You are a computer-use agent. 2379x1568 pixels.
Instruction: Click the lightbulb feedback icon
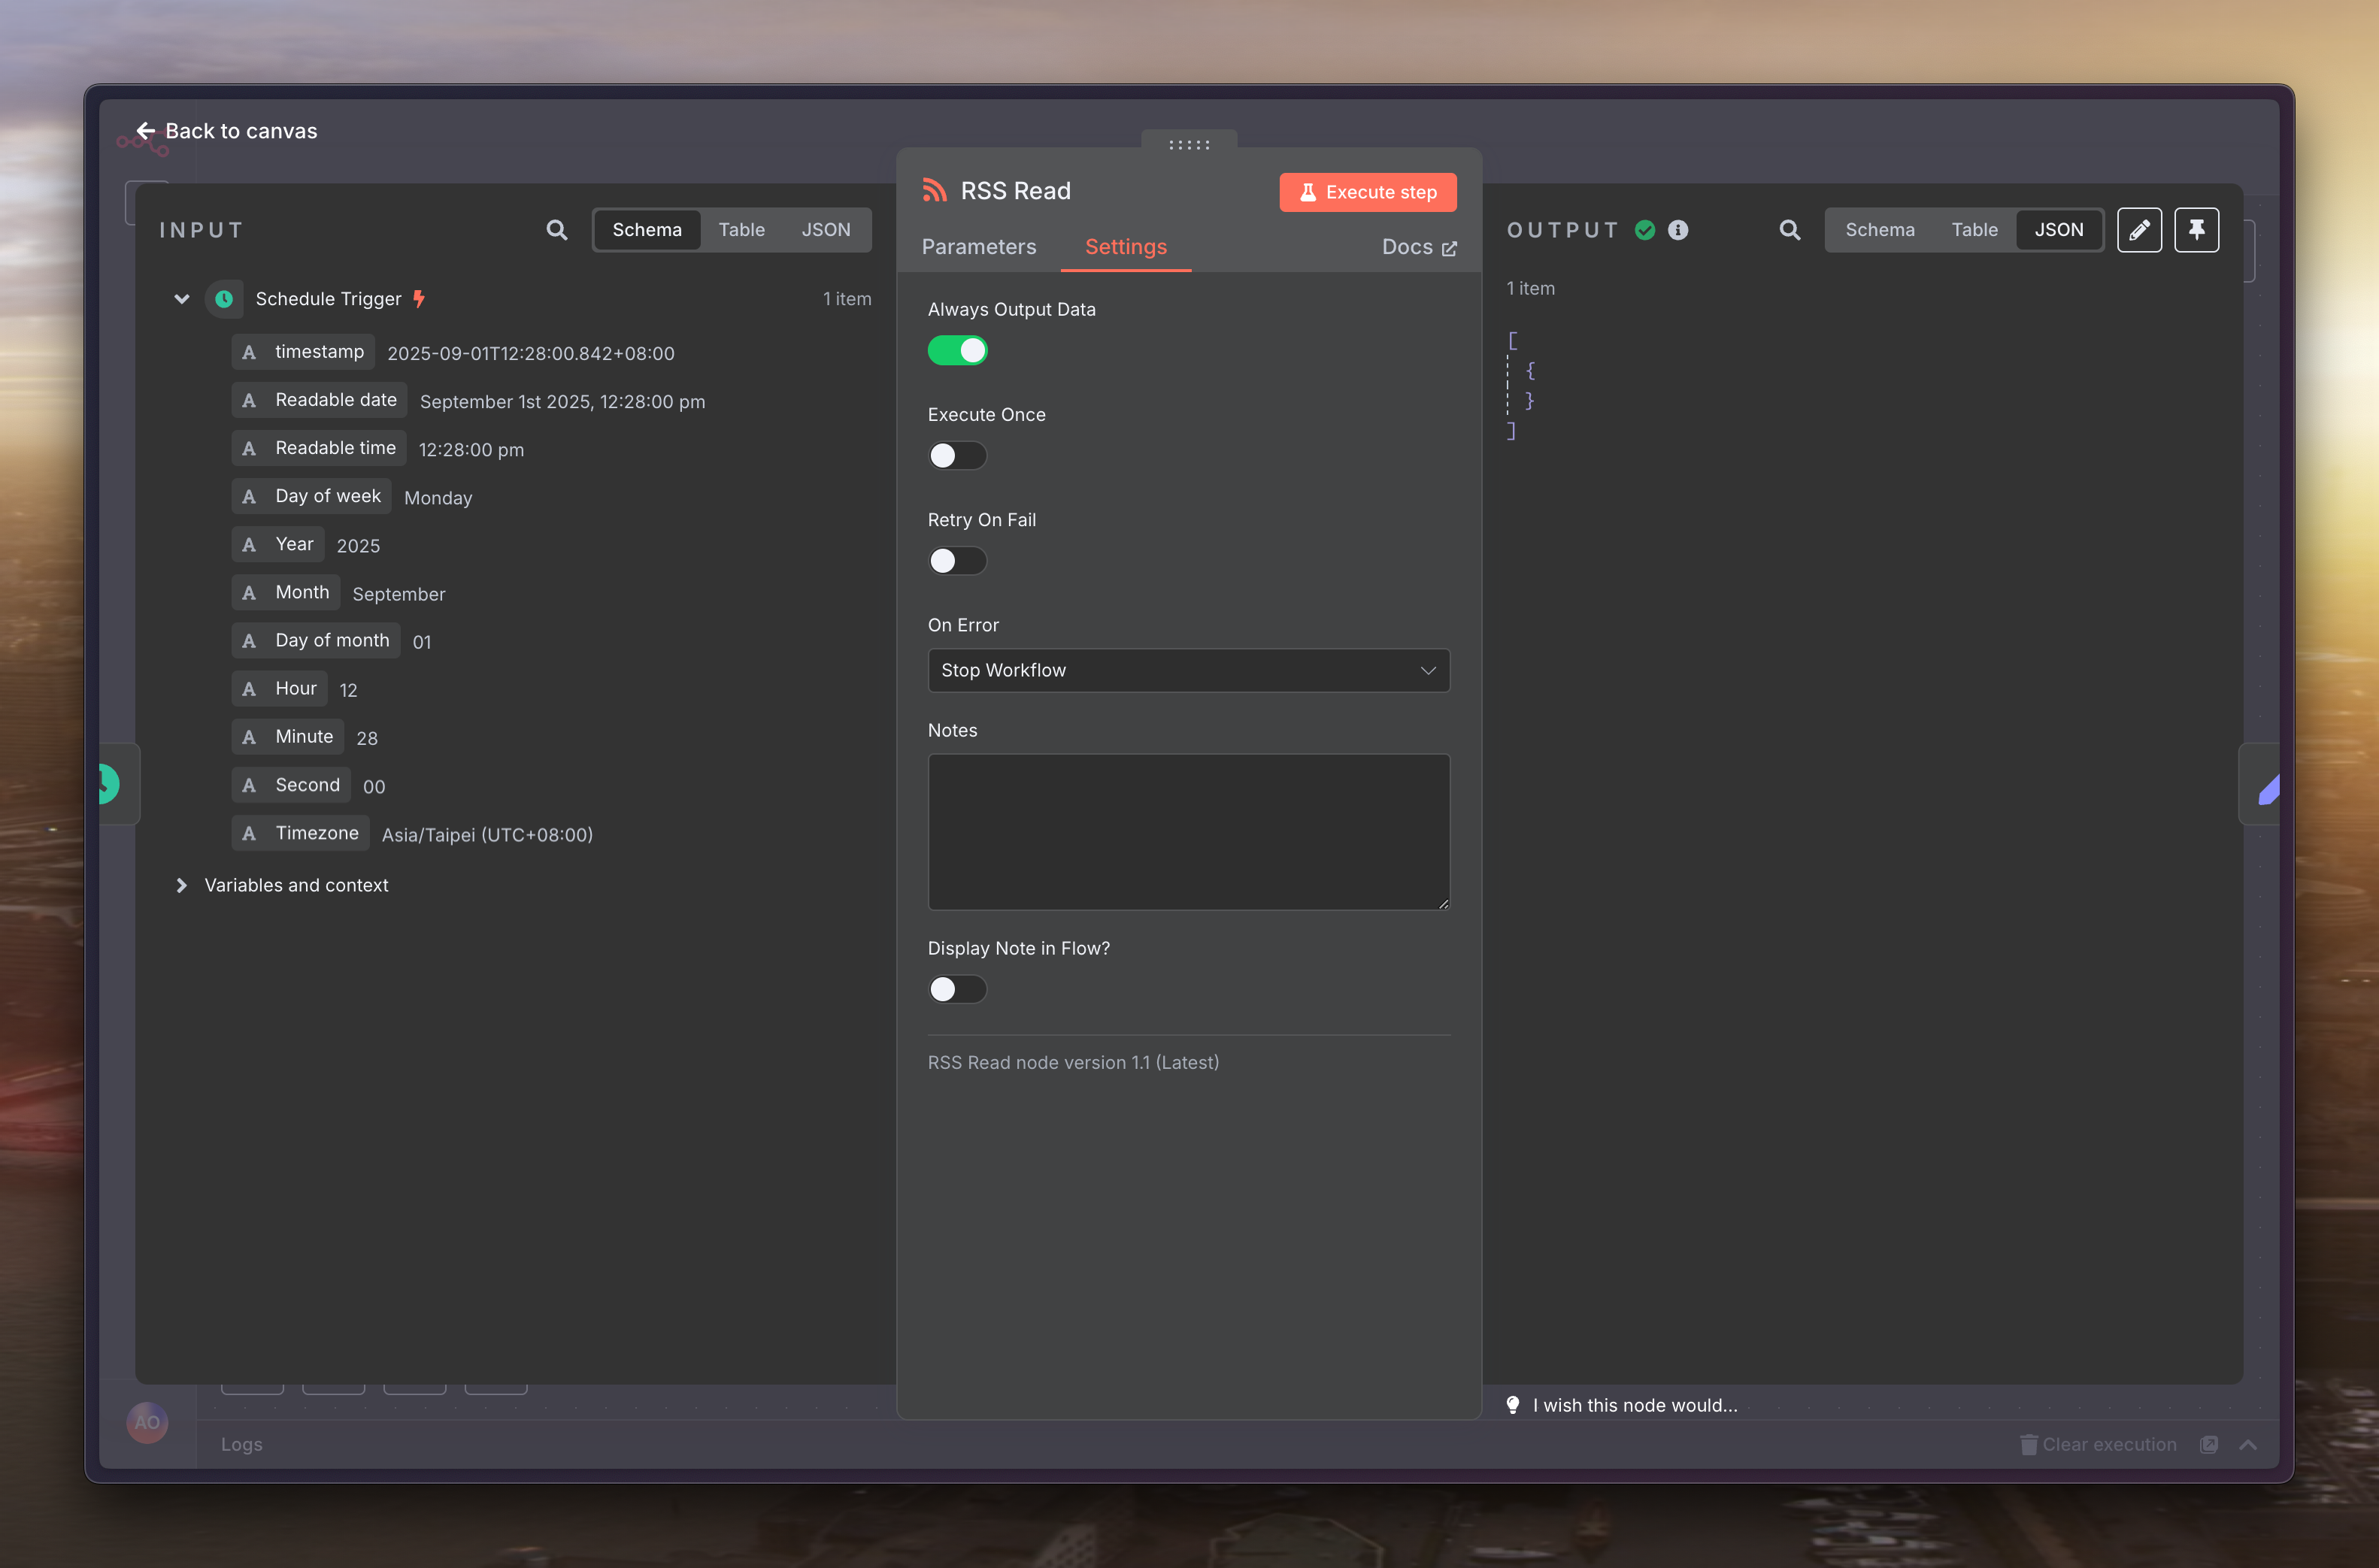(1512, 1404)
